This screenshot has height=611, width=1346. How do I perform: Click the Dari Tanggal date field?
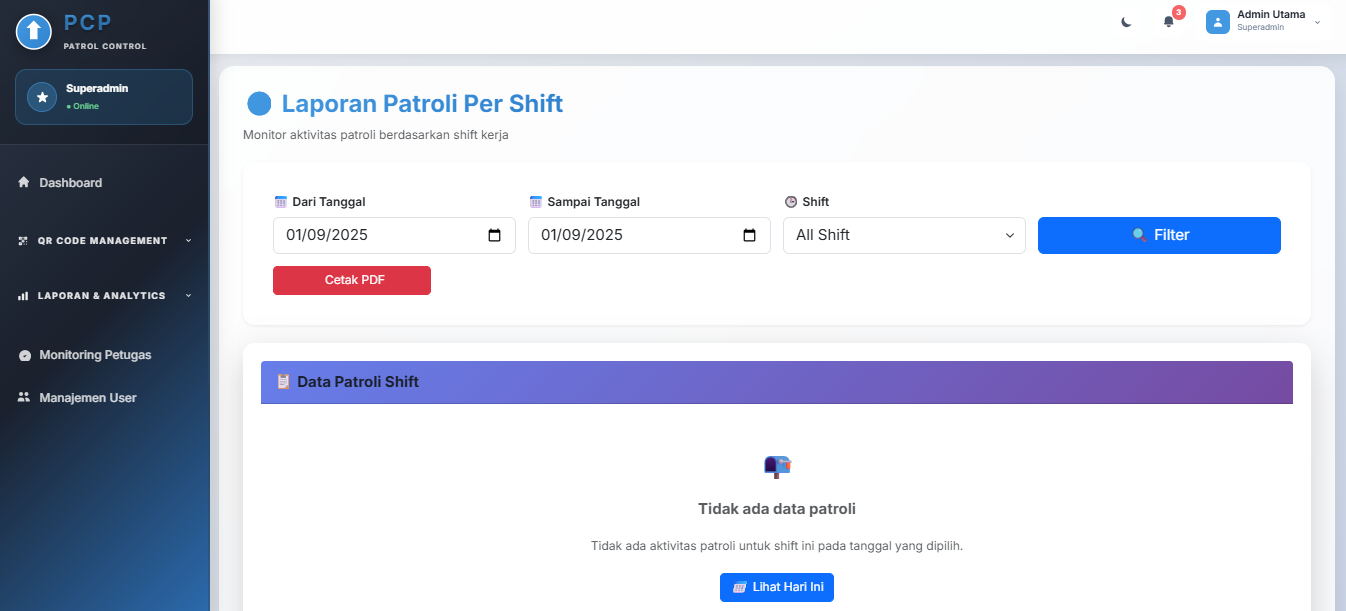click(x=380, y=236)
